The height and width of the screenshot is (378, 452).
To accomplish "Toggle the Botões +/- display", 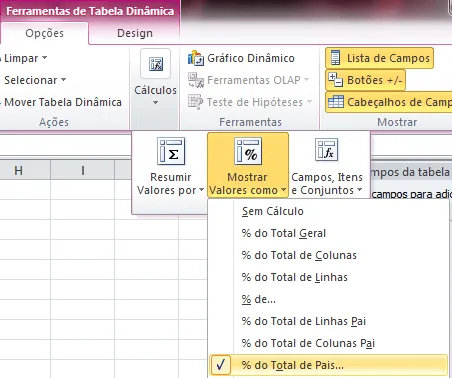I will pyautogui.click(x=365, y=80).
